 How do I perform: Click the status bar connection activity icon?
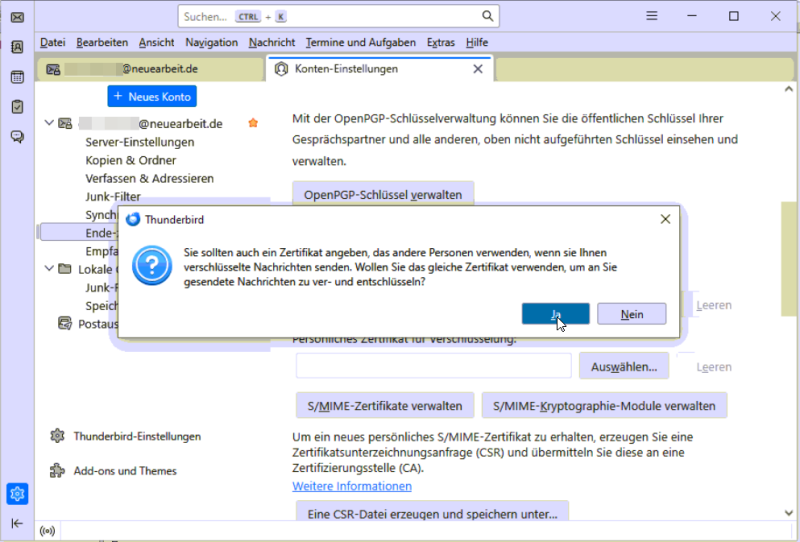47,531
